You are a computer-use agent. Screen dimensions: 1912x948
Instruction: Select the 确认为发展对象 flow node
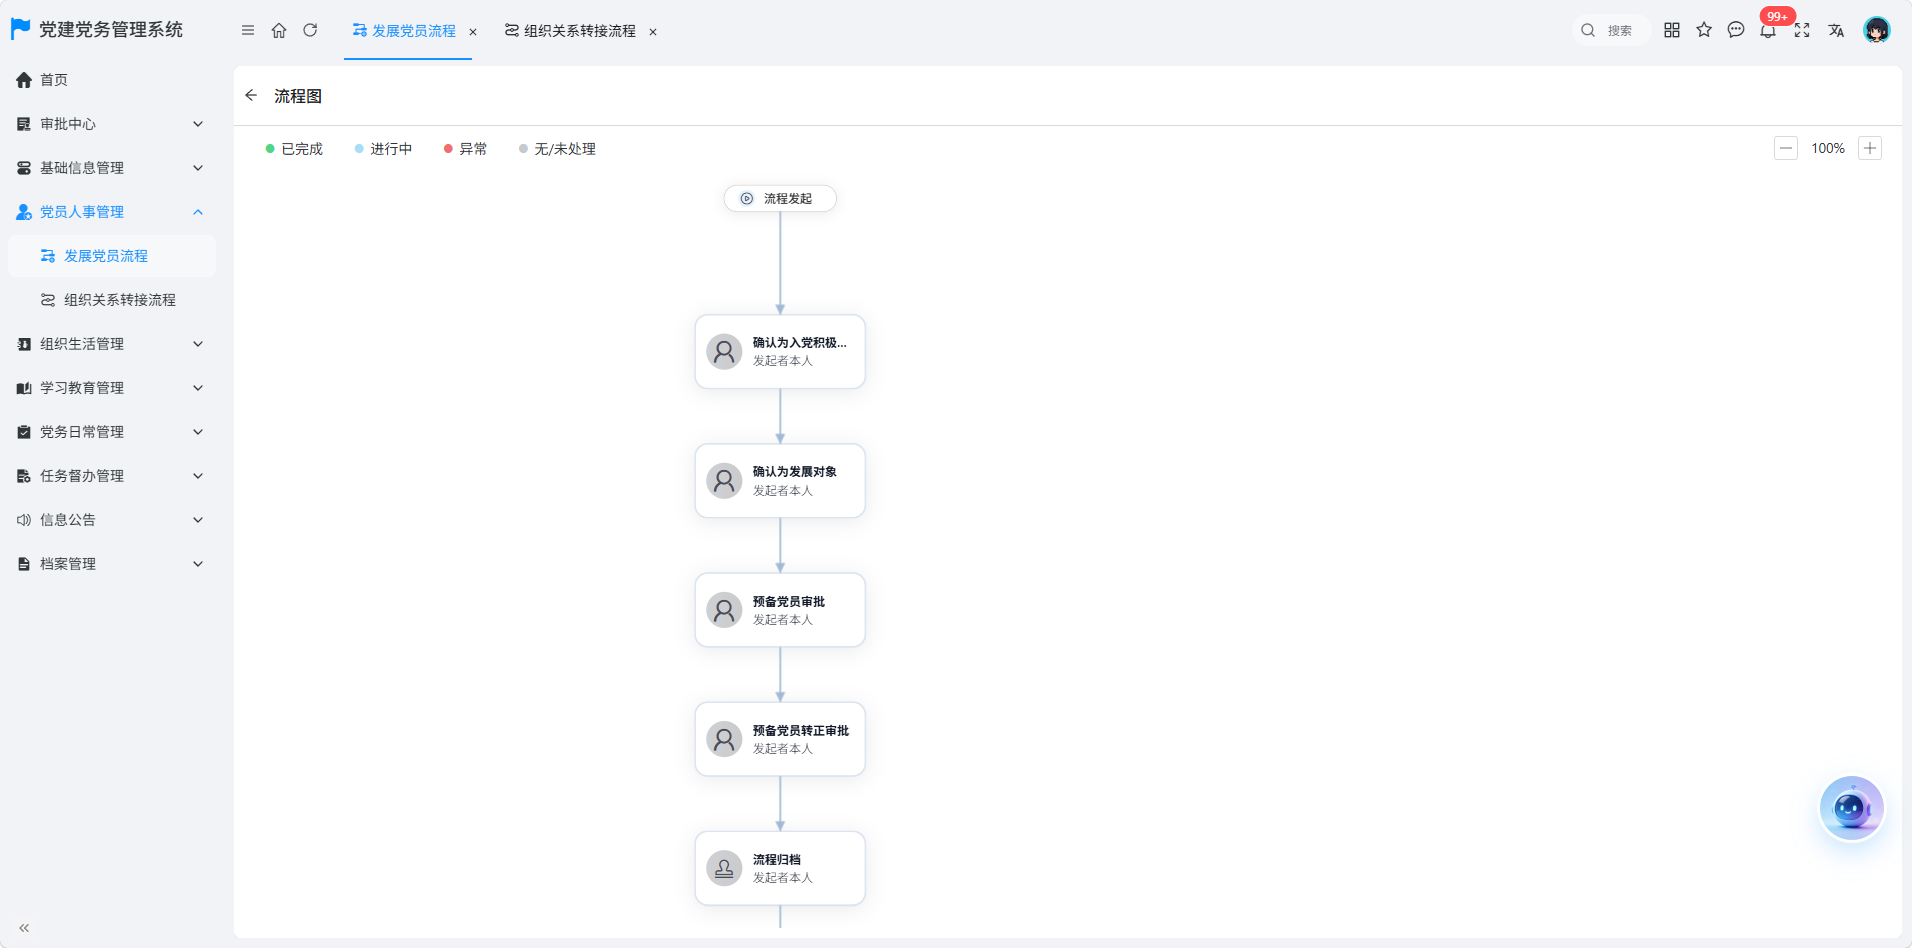[780, 481]
